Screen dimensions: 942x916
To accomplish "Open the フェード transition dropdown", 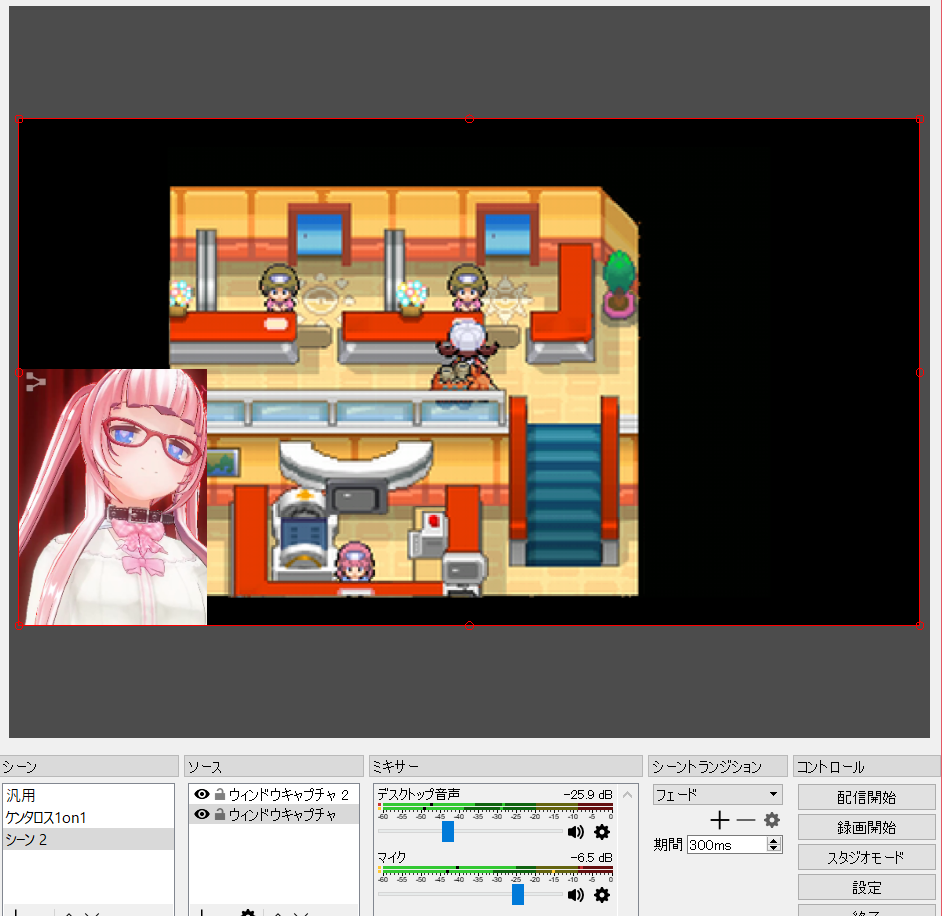I will tap(717, 795).
